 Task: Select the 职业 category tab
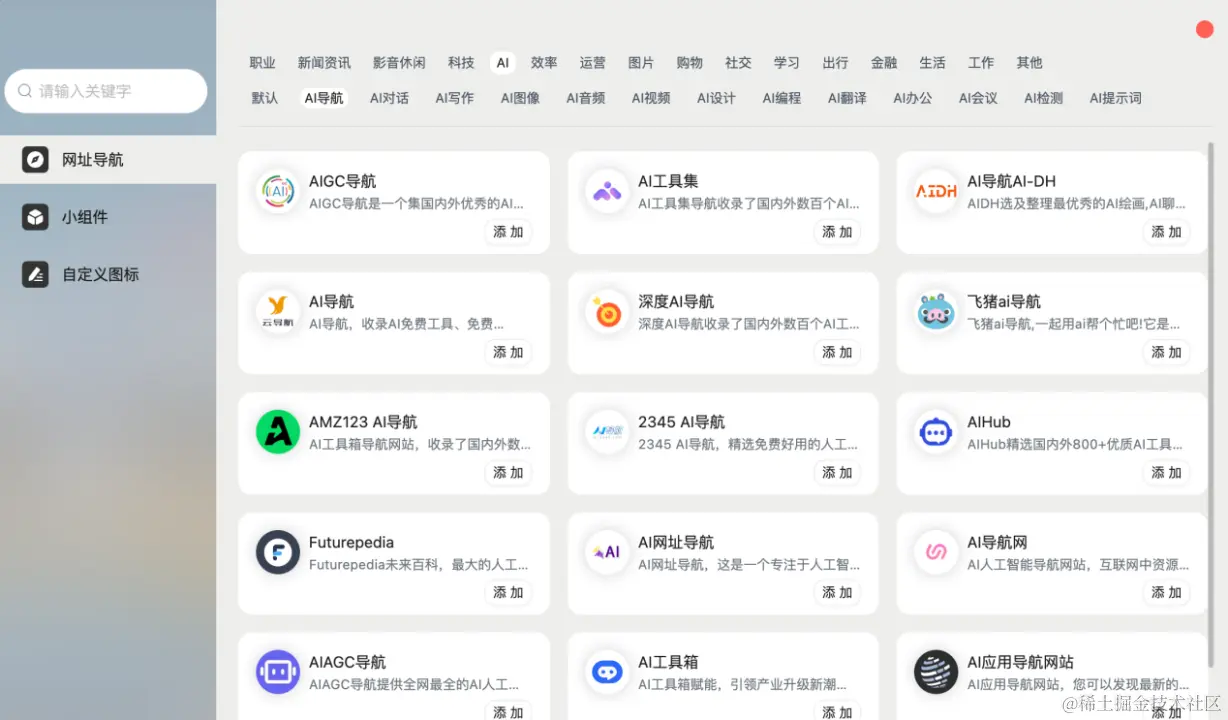point(262,63)
